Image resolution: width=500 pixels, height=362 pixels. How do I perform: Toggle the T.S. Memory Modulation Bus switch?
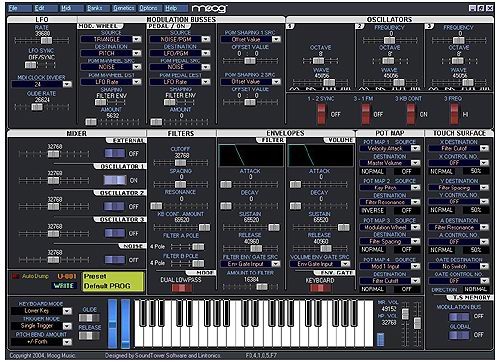point(459,316)
